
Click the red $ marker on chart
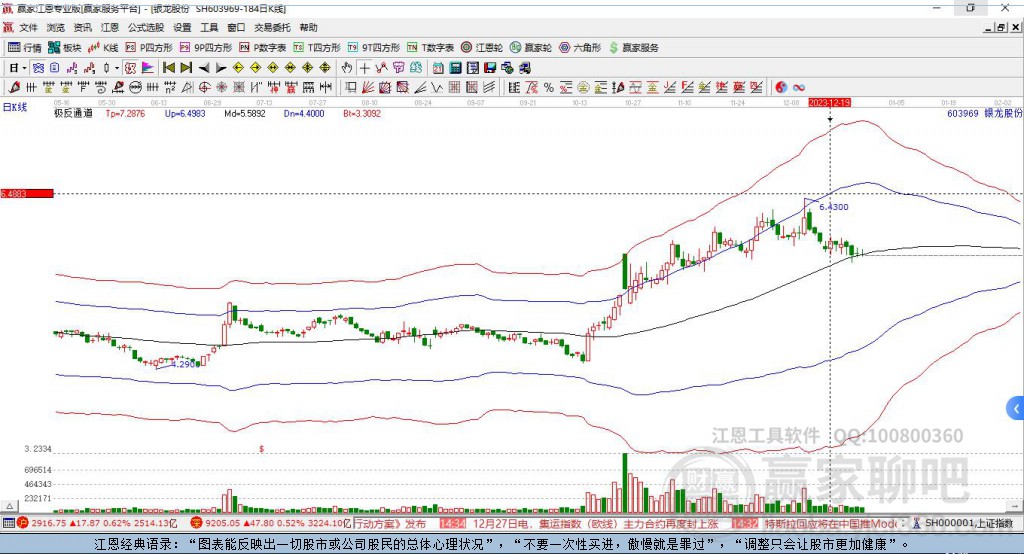261,449
